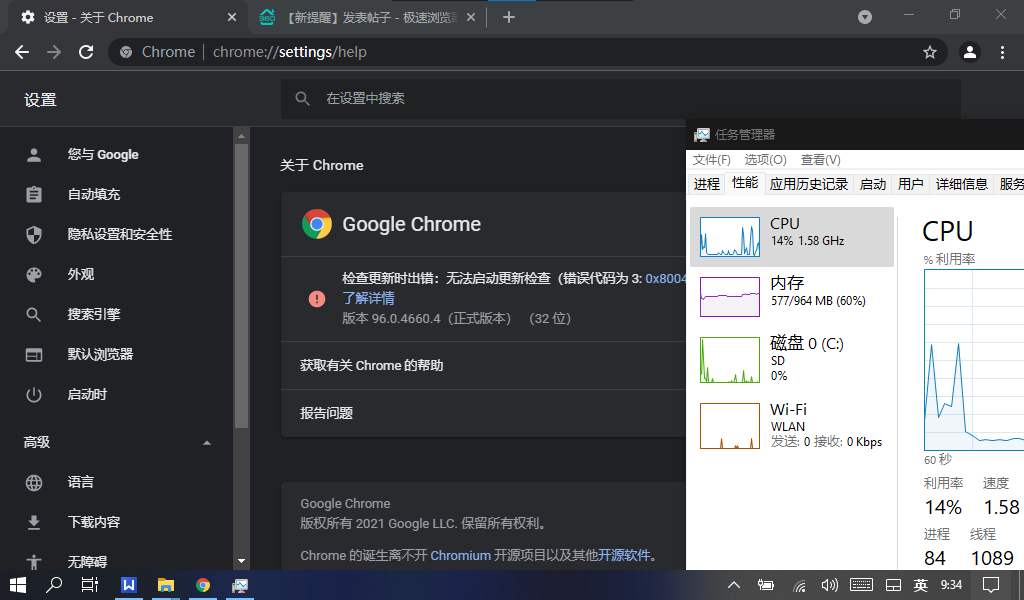Switch to the 进程 tab in Task Manager
The image size is (1024, 600).
[707, 184]
